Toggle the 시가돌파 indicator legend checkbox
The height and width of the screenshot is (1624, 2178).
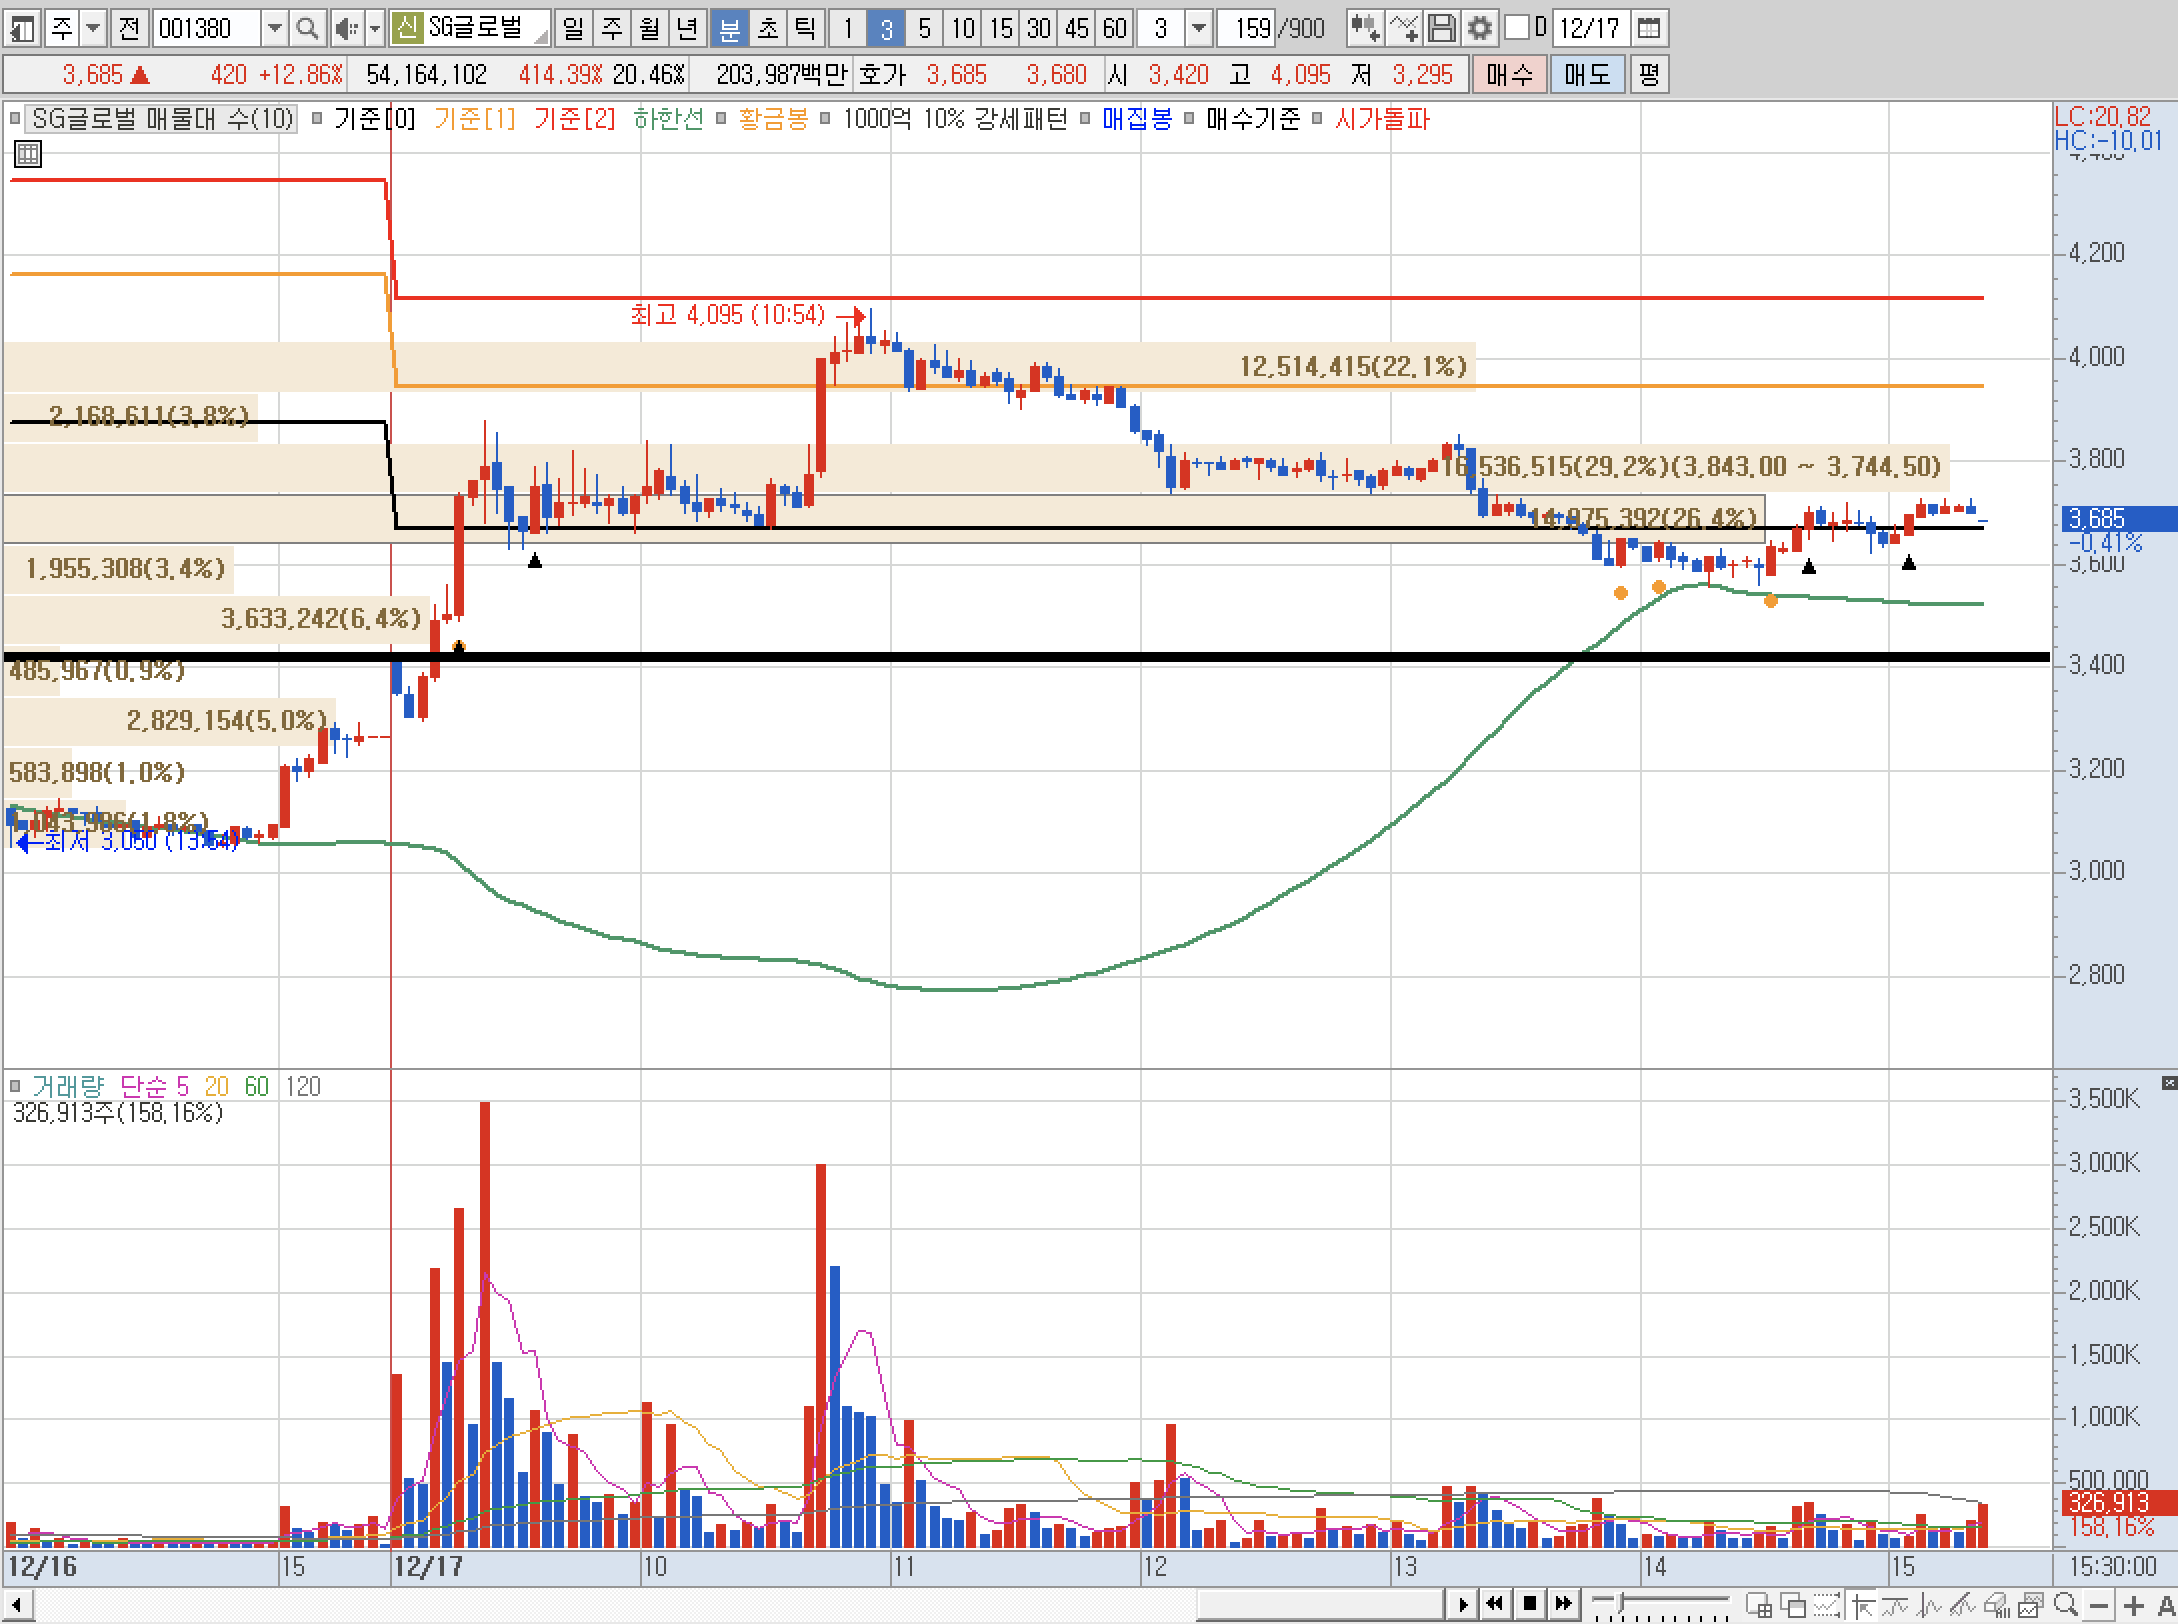click(1317, 119)
